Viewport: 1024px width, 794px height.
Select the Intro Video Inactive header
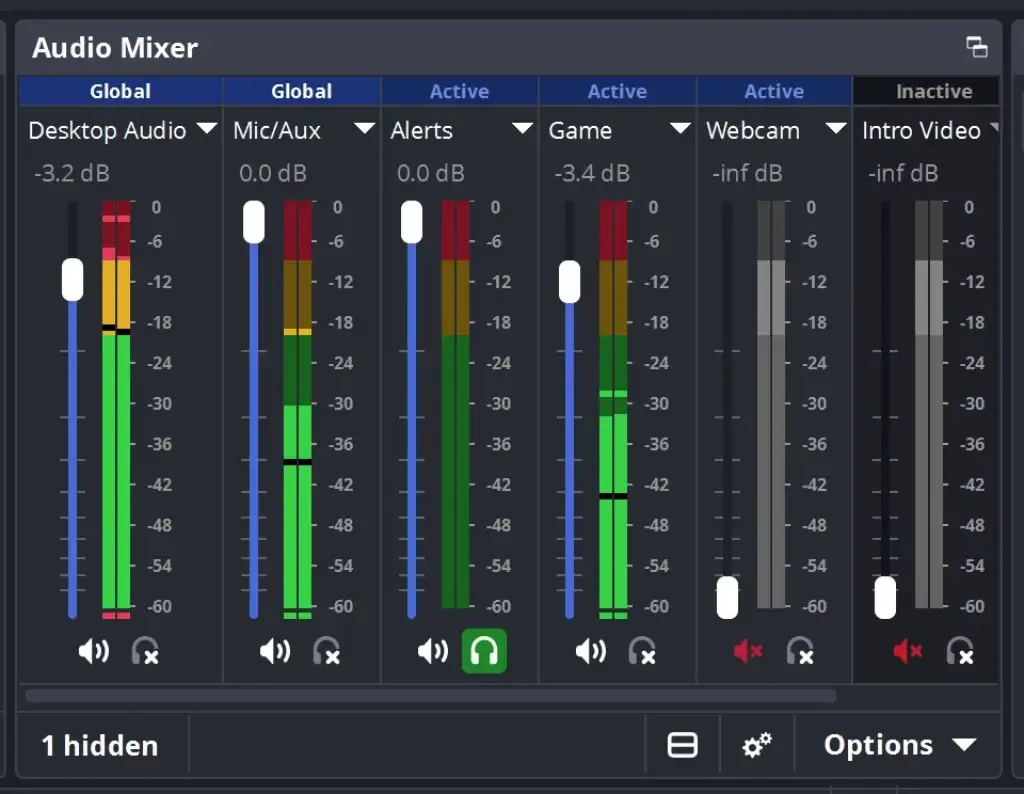926,91
